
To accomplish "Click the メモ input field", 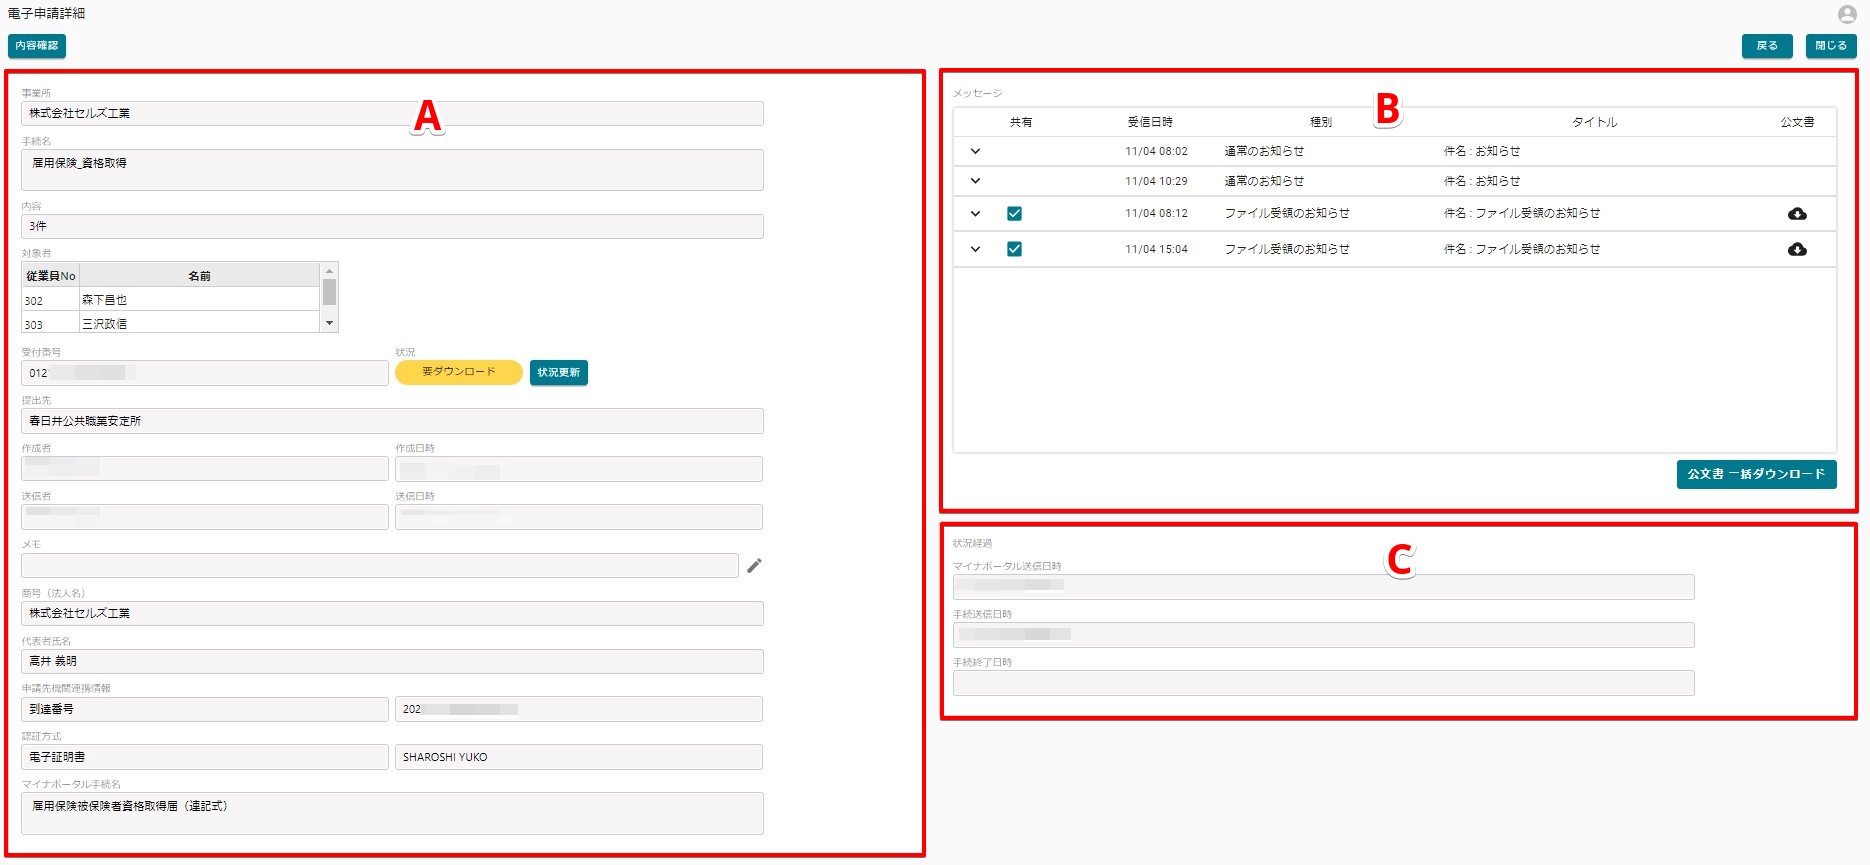I will click(x=380, y=566).
